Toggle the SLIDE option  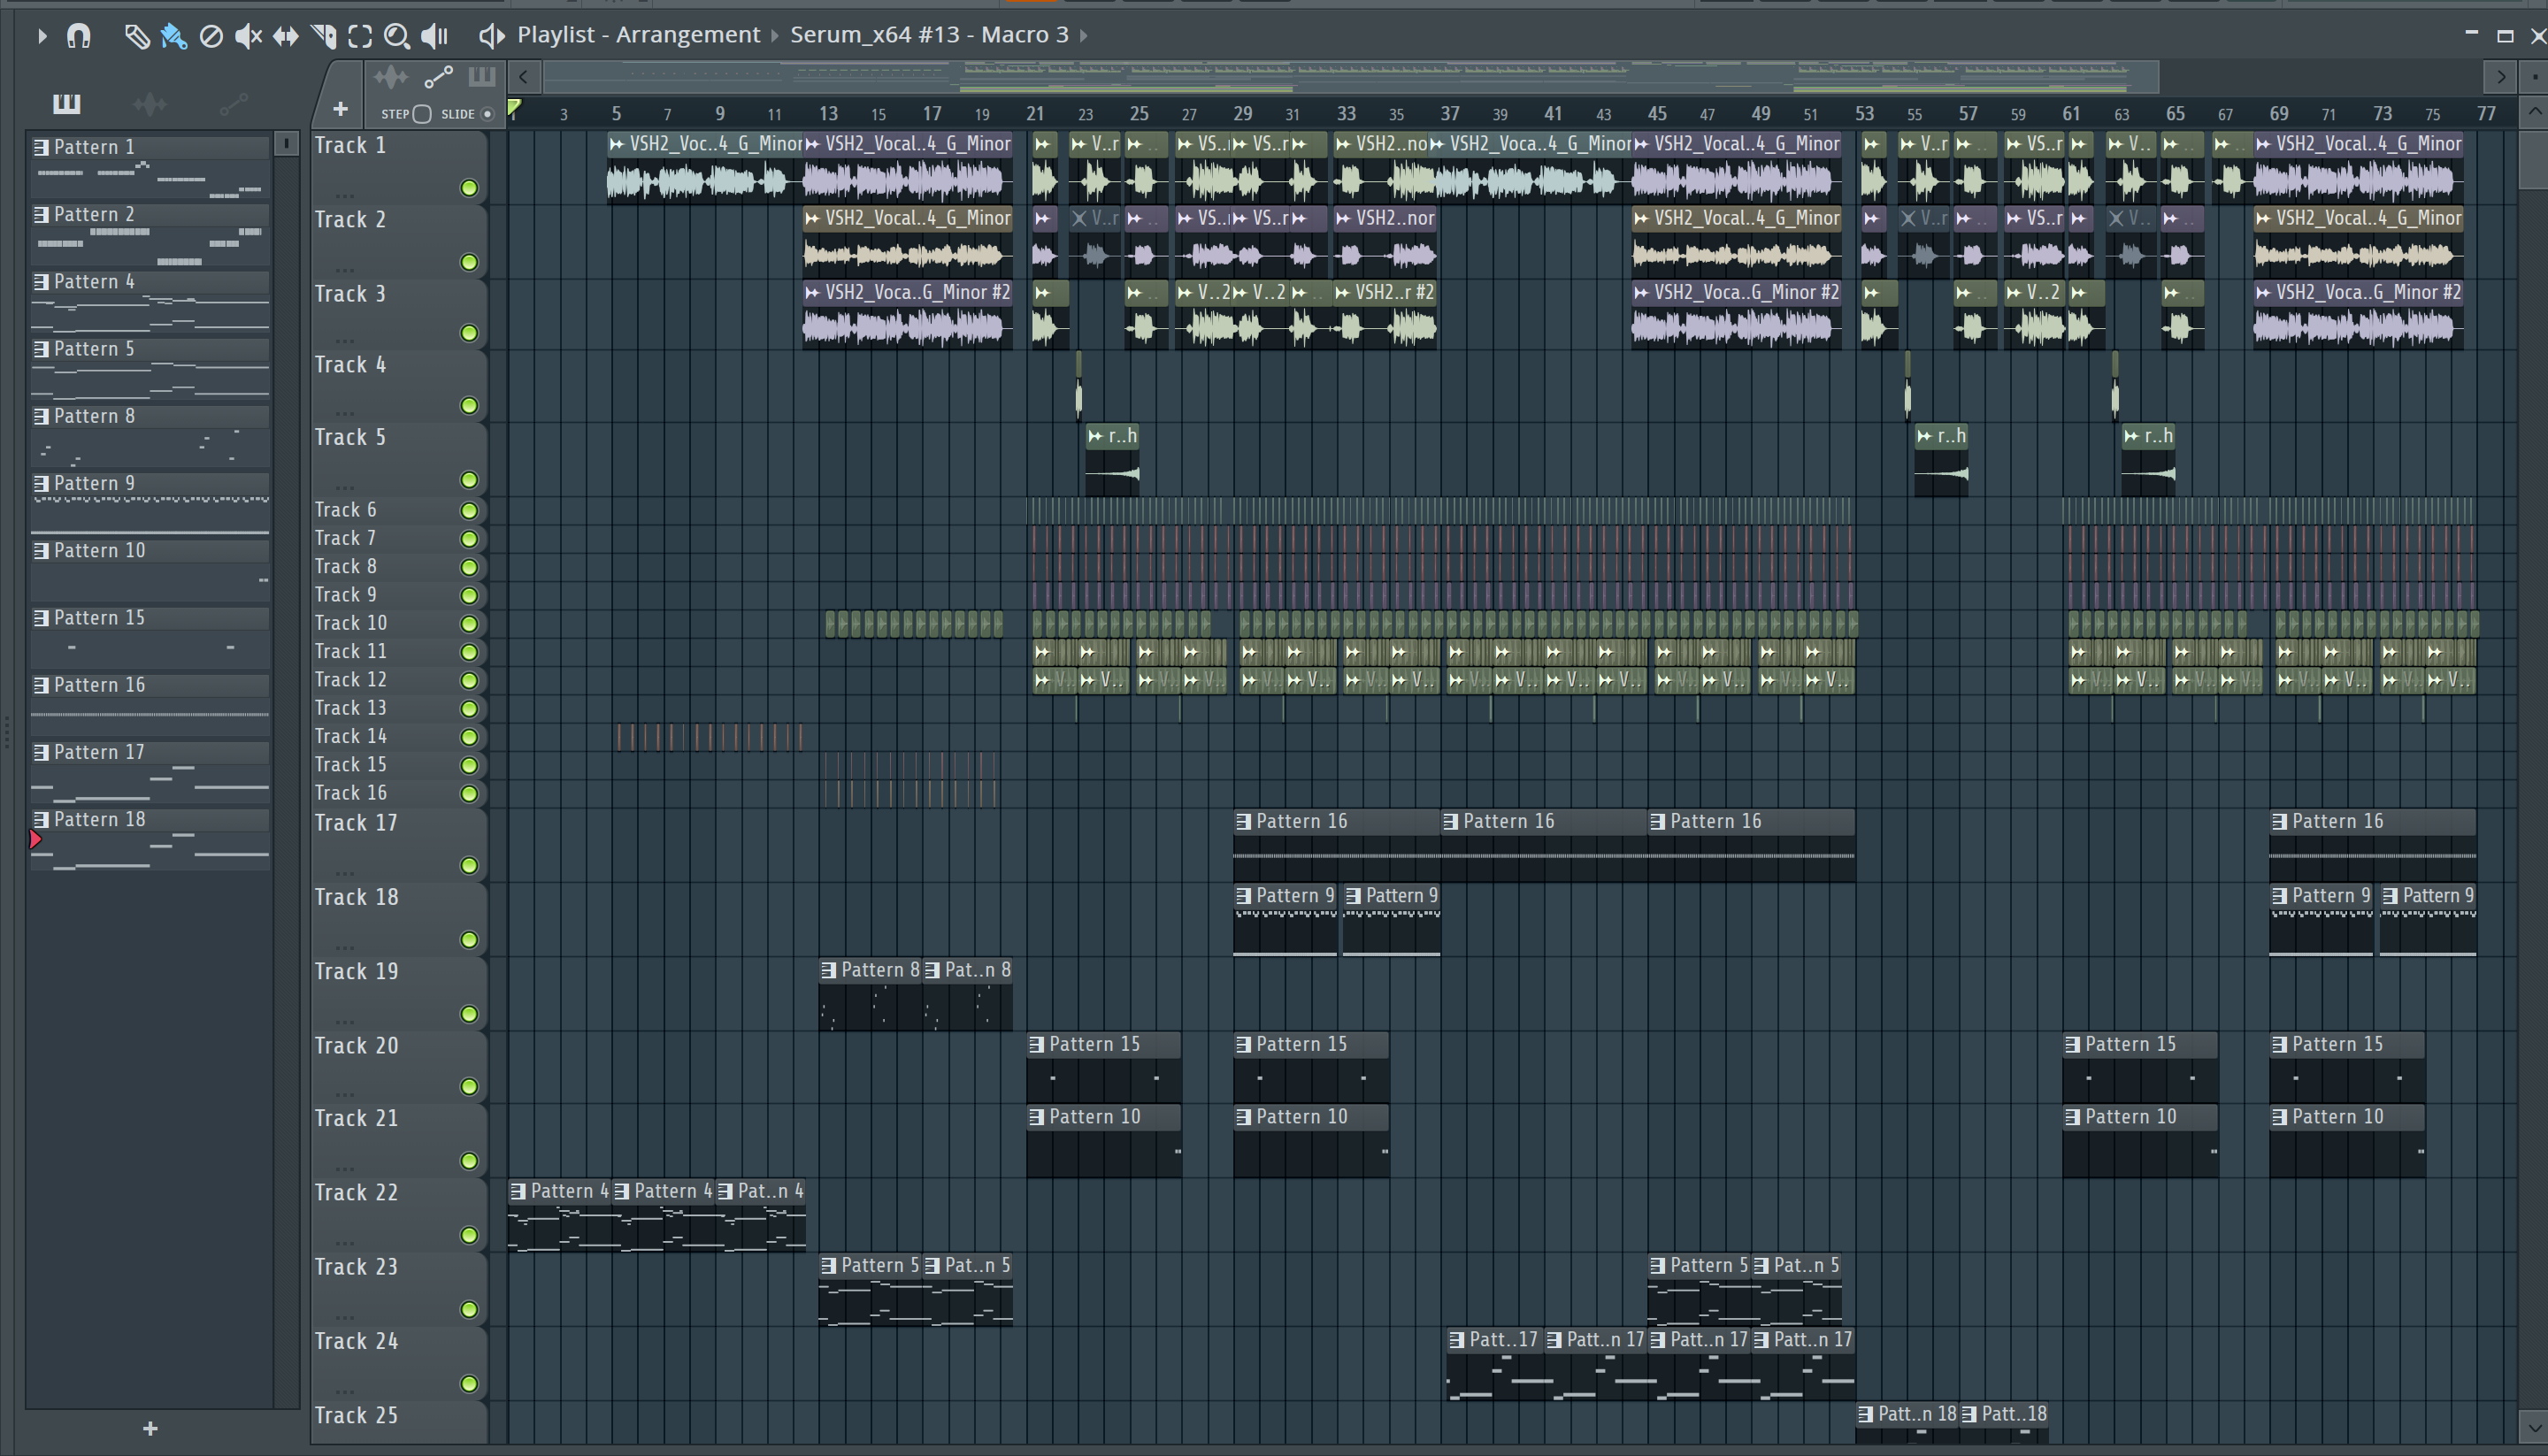click(x=488, y=114)
